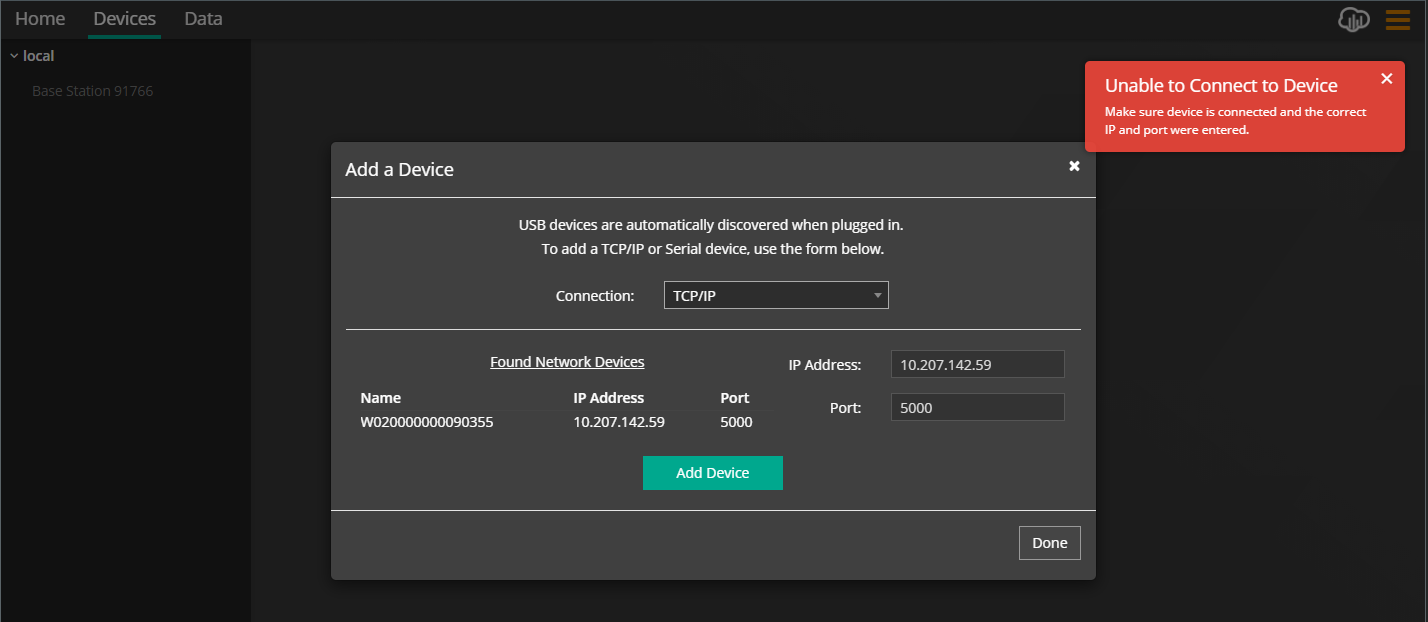This screenshot has height=622, width=1428.
Task: Open the Found Network Devices link
Action: (x=567, y=361)
